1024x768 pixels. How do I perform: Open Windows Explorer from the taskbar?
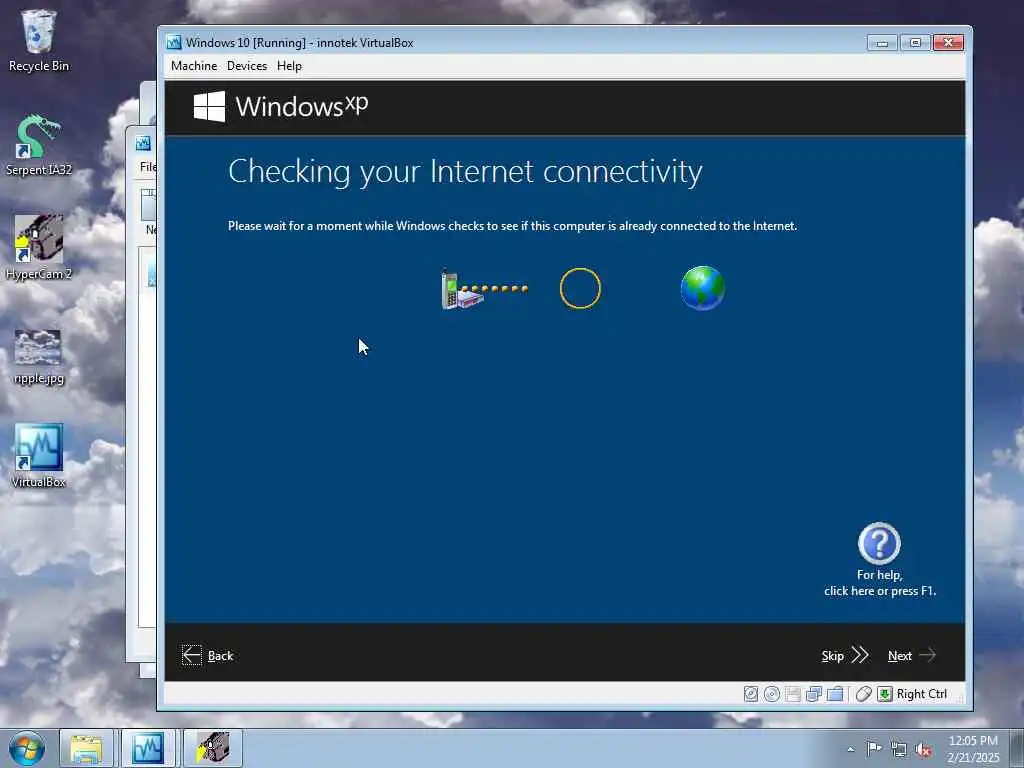coord(86,748)
